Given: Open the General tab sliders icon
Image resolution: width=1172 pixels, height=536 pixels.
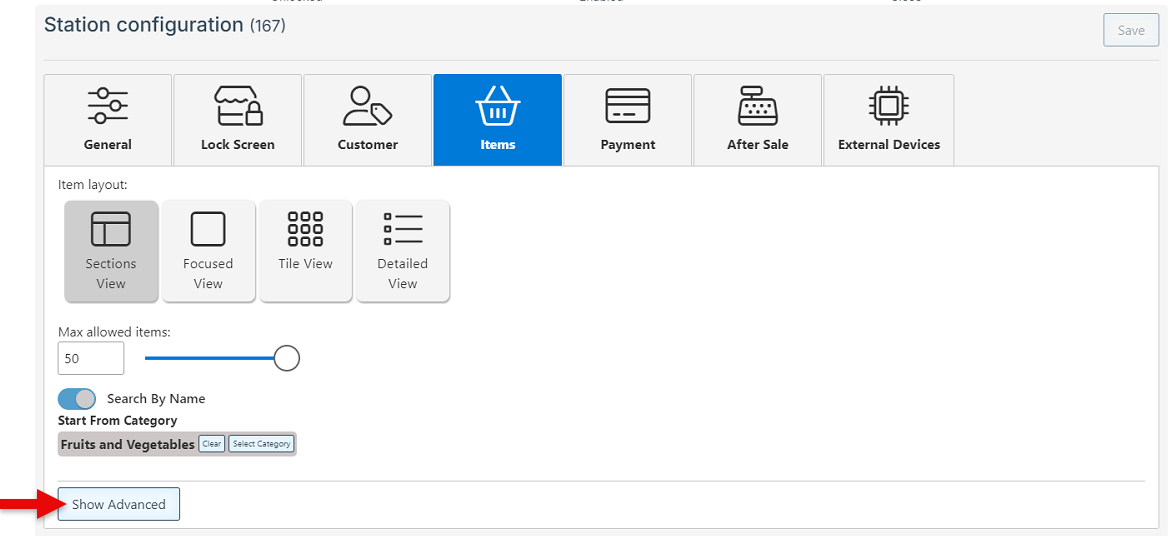Looking at the screenshot, I should click(108, 106).
